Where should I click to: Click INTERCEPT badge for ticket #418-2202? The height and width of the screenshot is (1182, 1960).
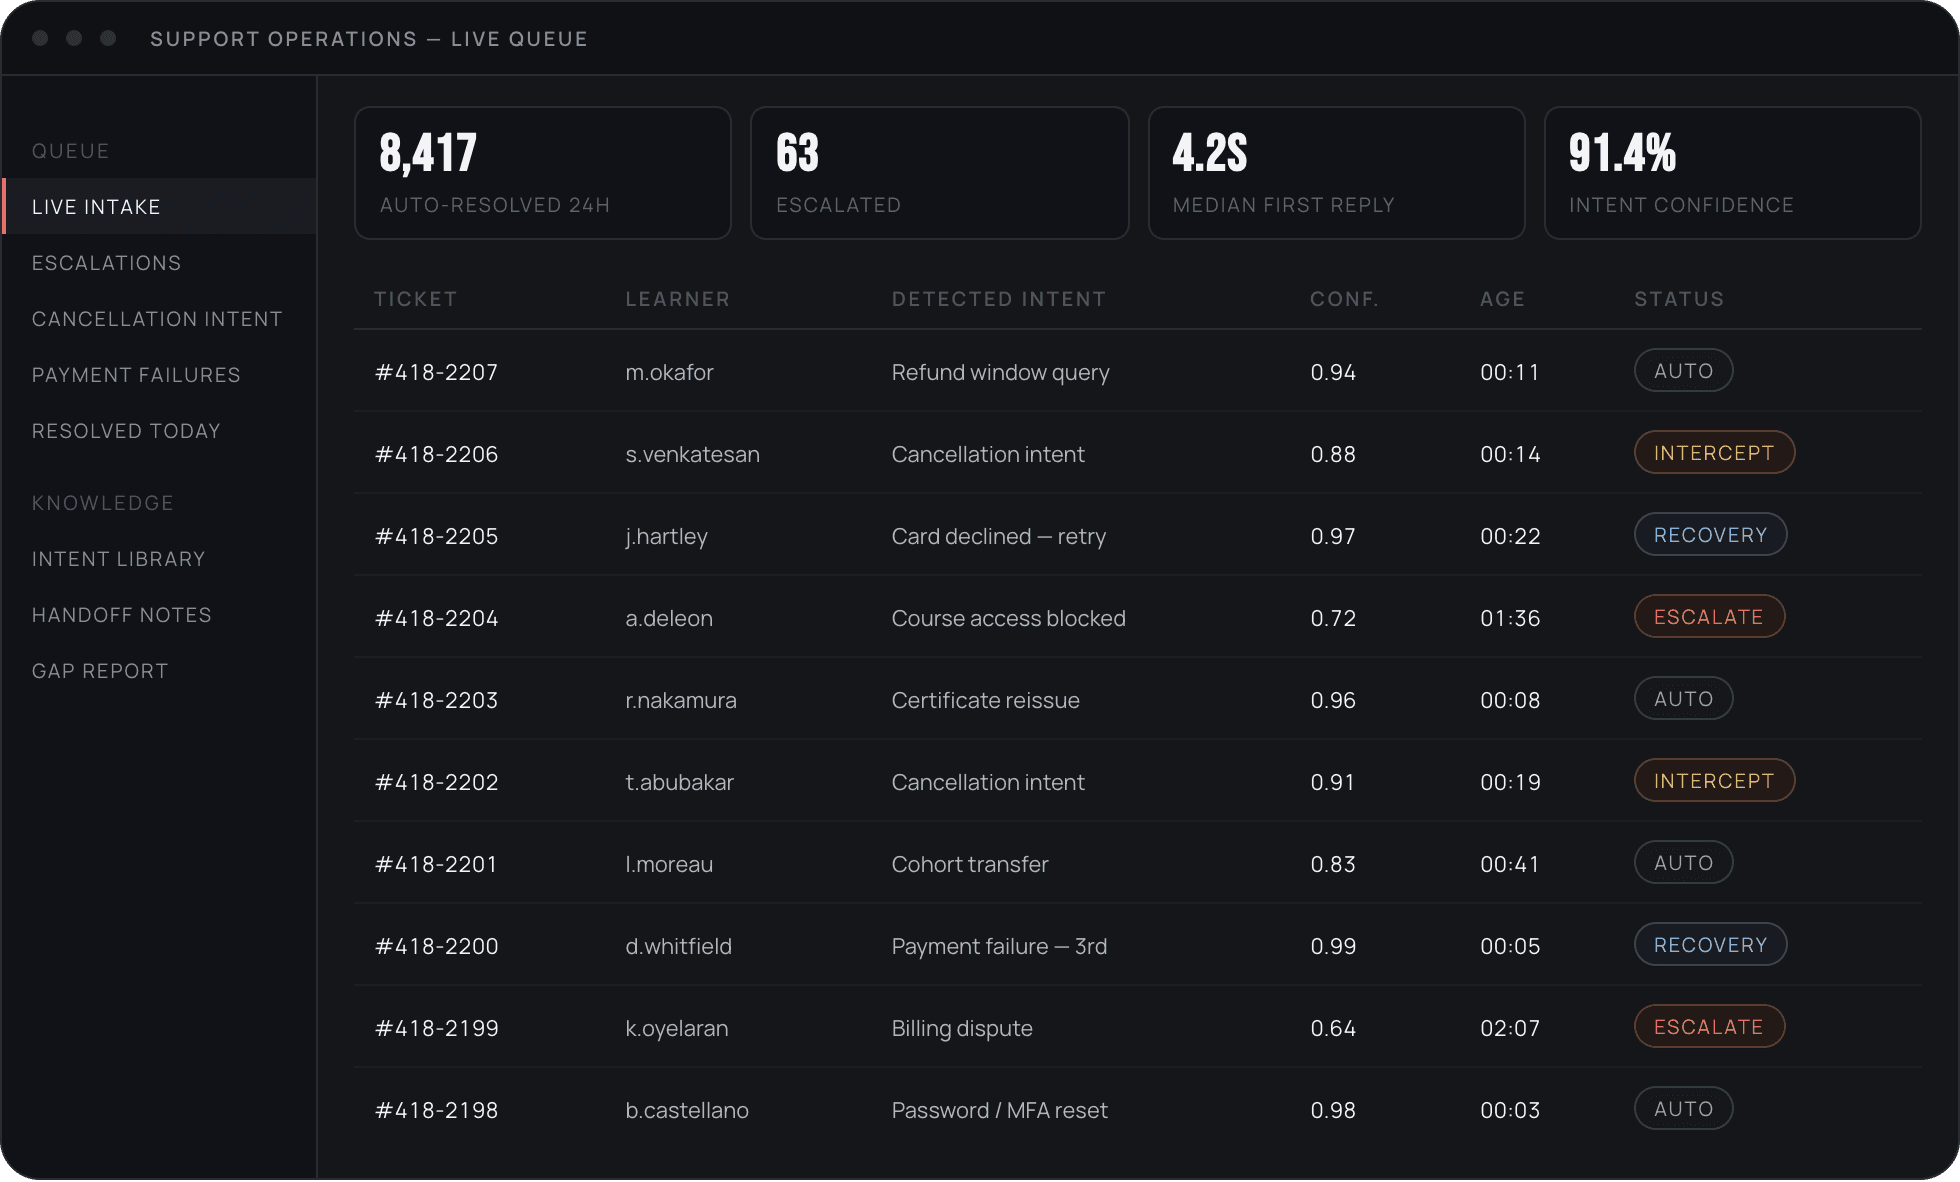tap(1714, 781)
